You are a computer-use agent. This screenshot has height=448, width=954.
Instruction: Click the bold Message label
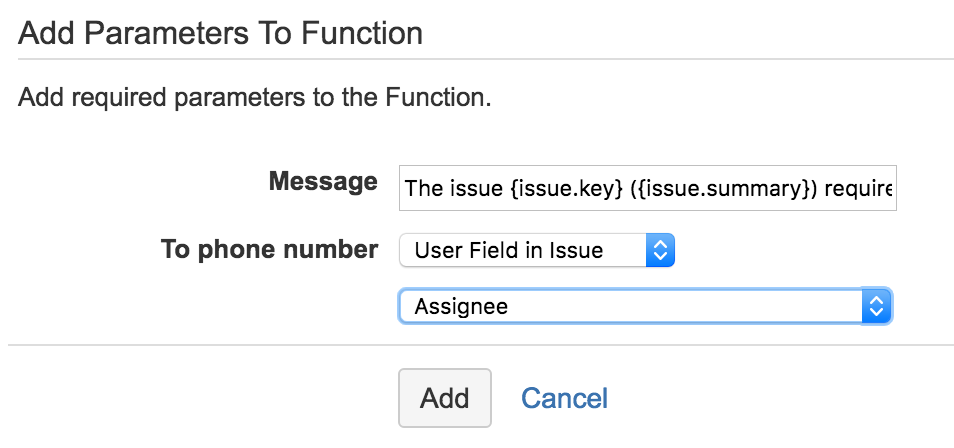click(x=323, y=183)
